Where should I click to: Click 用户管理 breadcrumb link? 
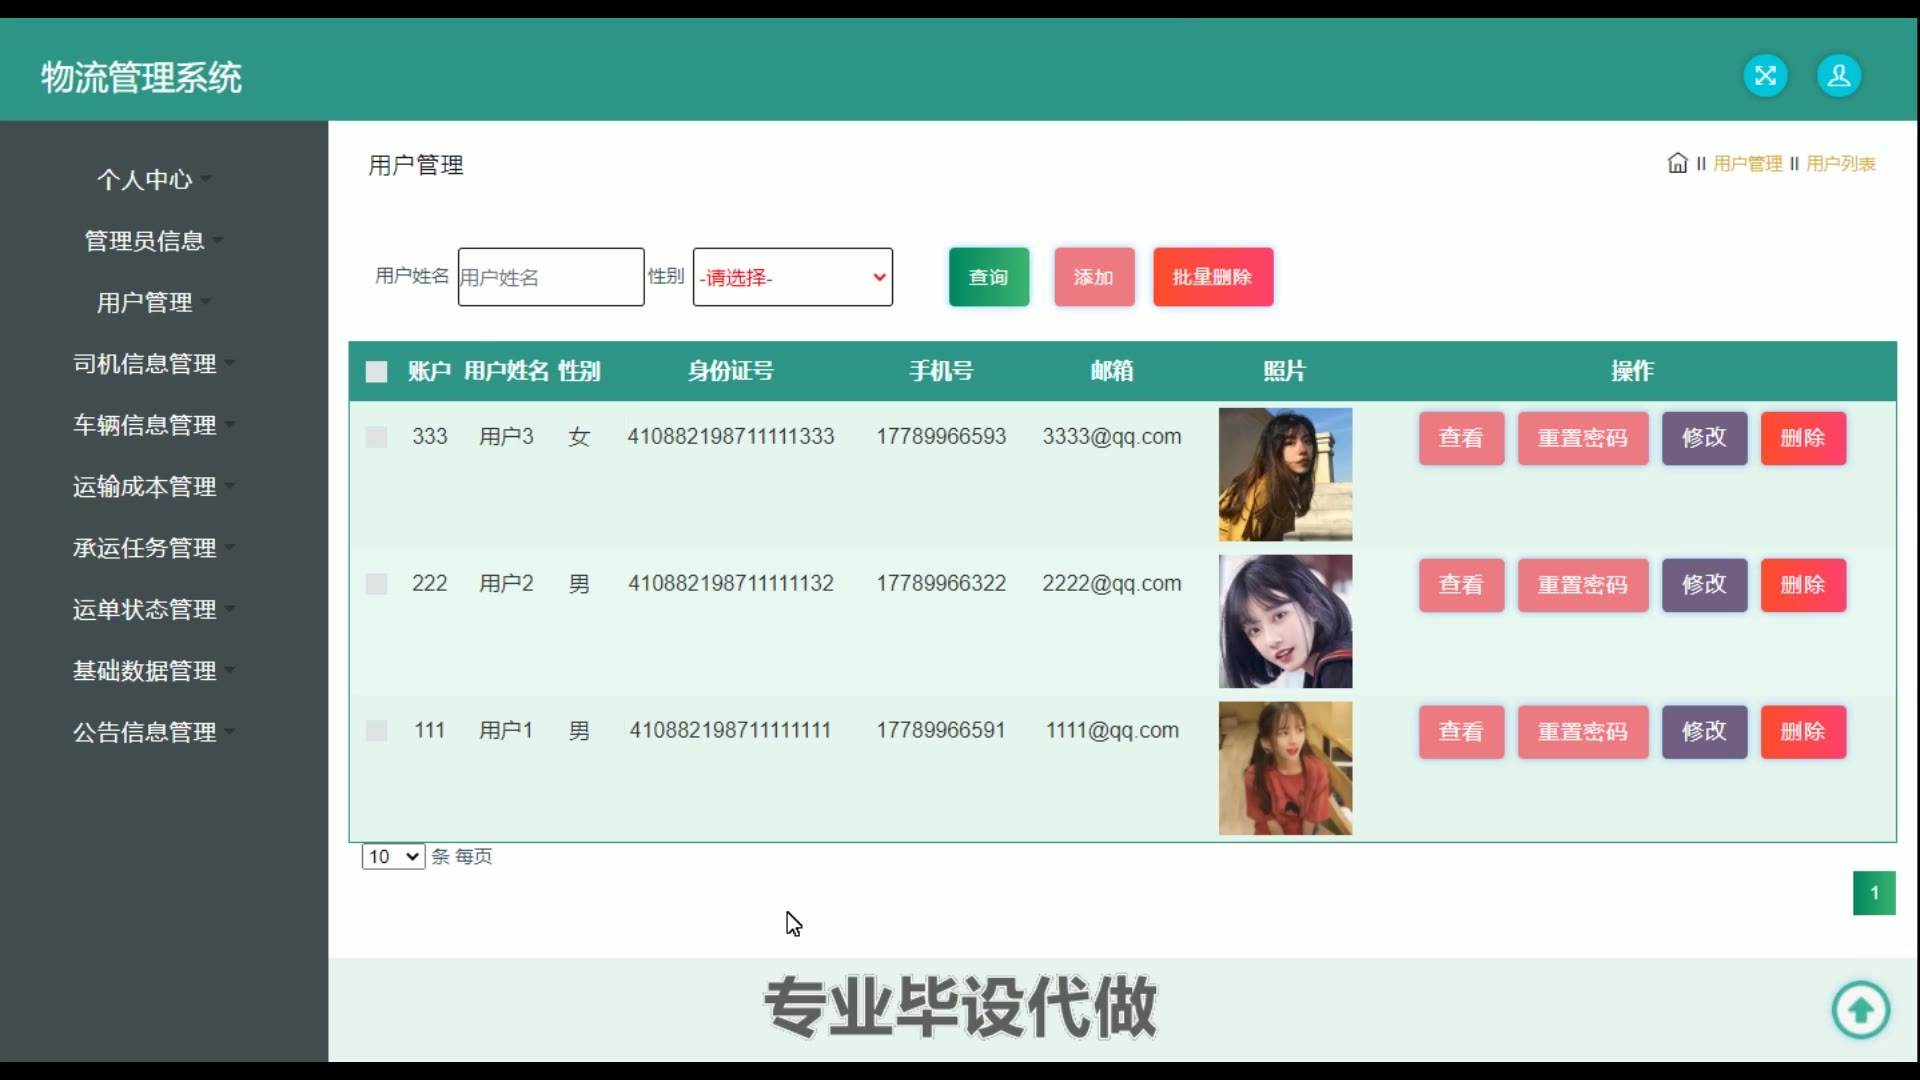point(1747,164)
